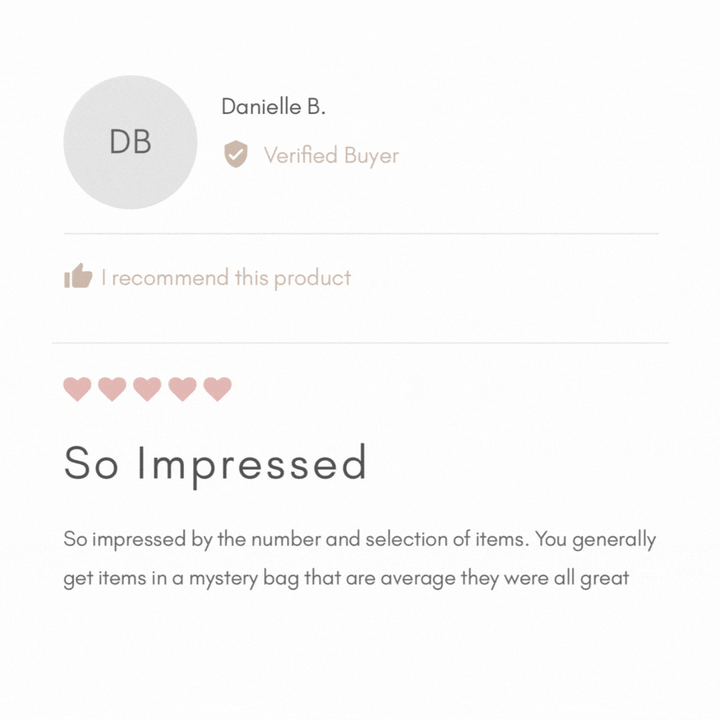Click 'I recommend this product' text
The width and height of the screenshot is (720, 720).
226,278
